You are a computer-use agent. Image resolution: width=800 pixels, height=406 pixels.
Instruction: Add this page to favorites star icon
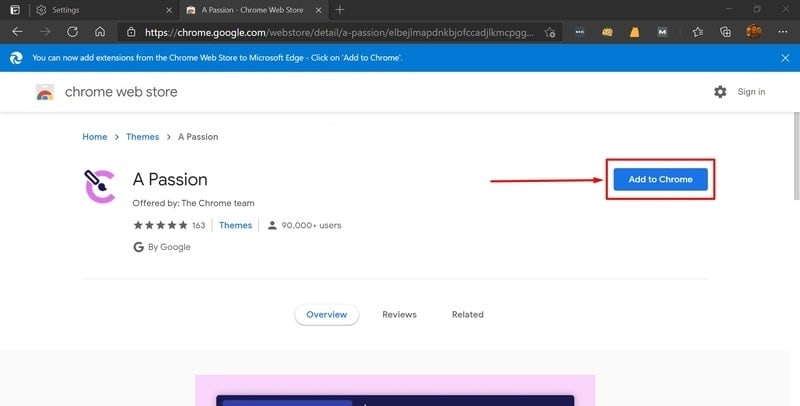point(549,32)
